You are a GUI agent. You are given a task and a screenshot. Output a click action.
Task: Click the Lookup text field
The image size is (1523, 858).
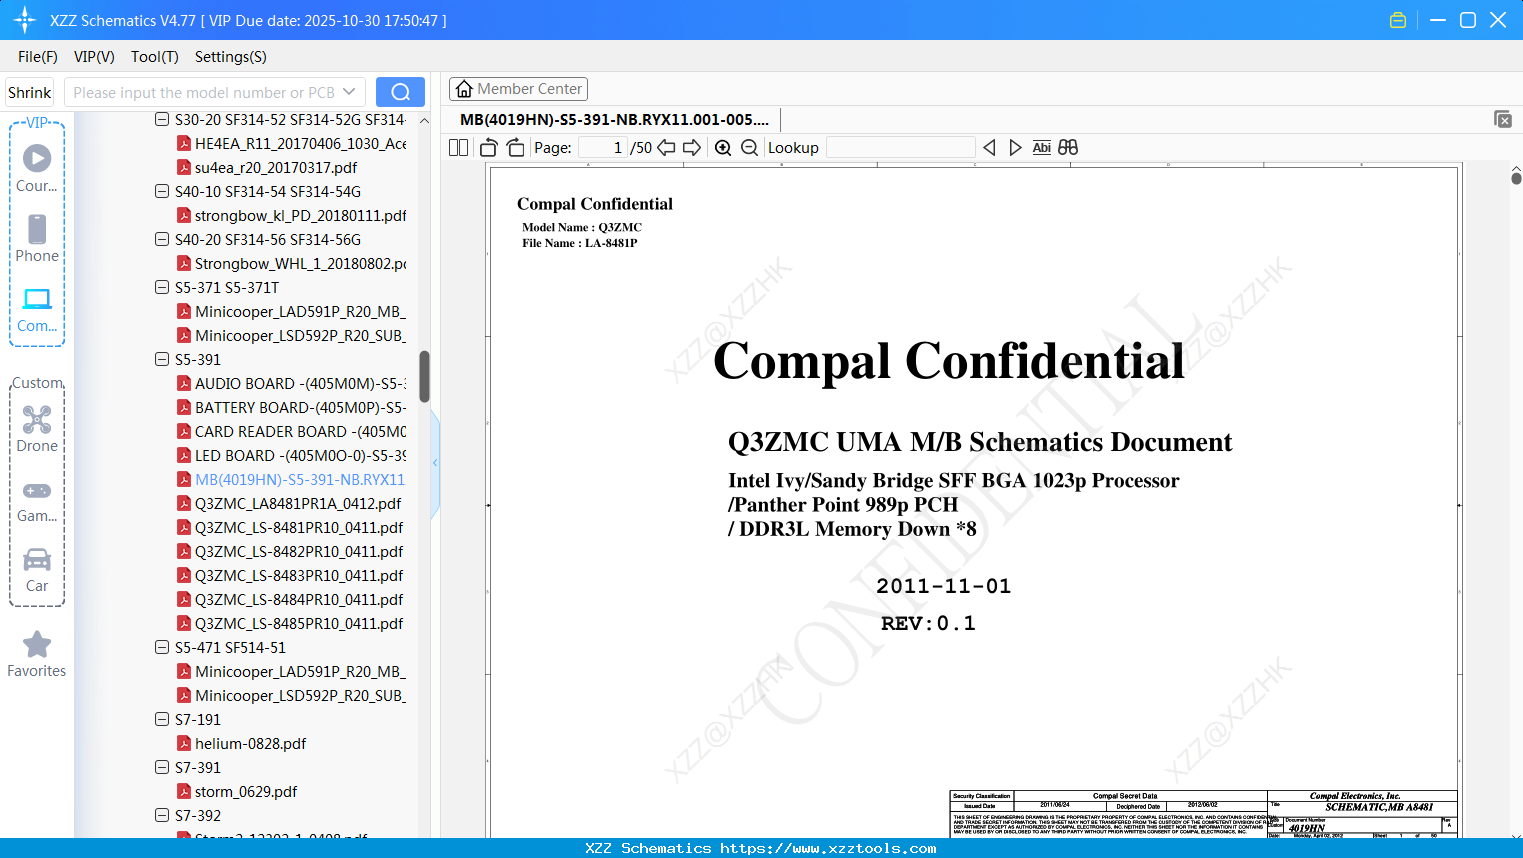point(900,148)
